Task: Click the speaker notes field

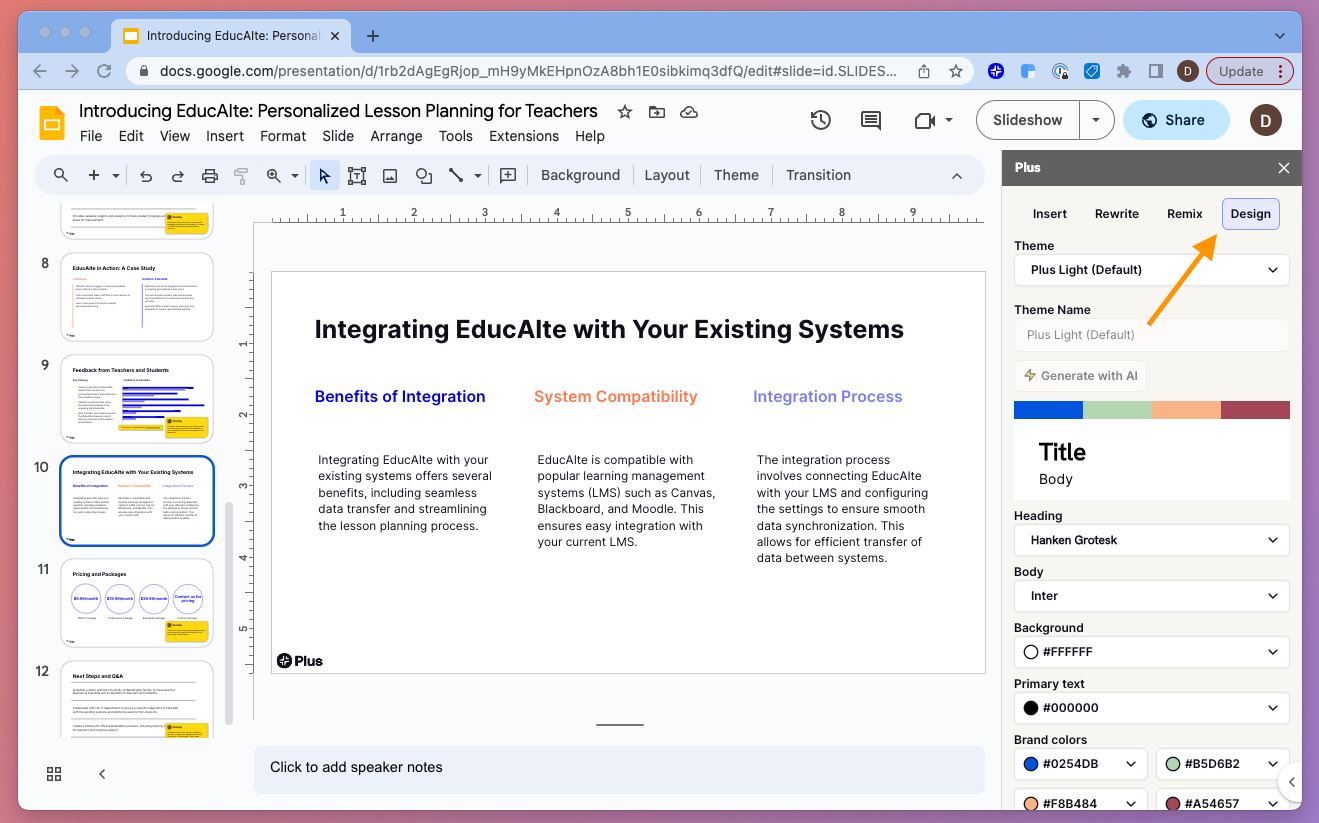Action: coord(619,769)
